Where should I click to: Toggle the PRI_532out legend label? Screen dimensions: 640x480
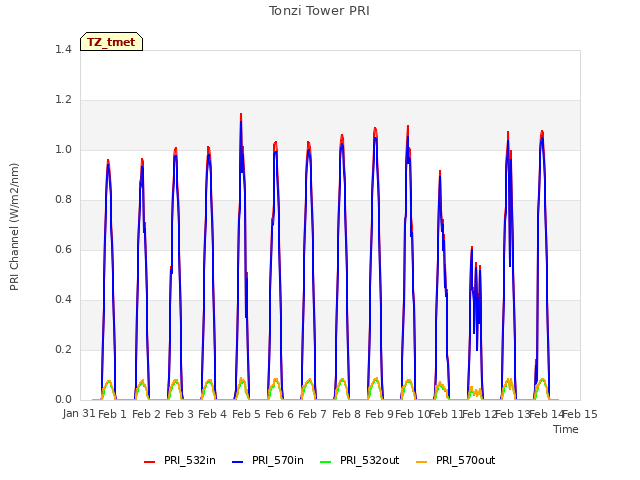[369, 460]
